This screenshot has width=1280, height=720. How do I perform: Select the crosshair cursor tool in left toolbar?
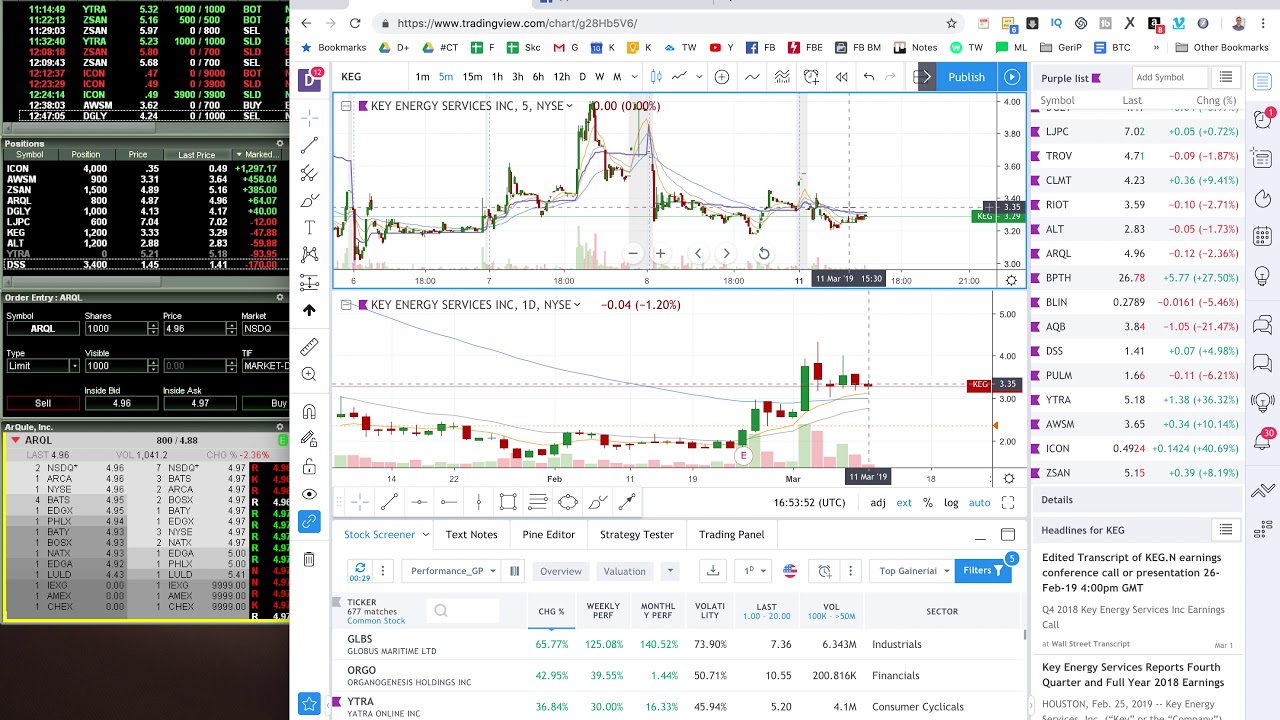point(309,117)
